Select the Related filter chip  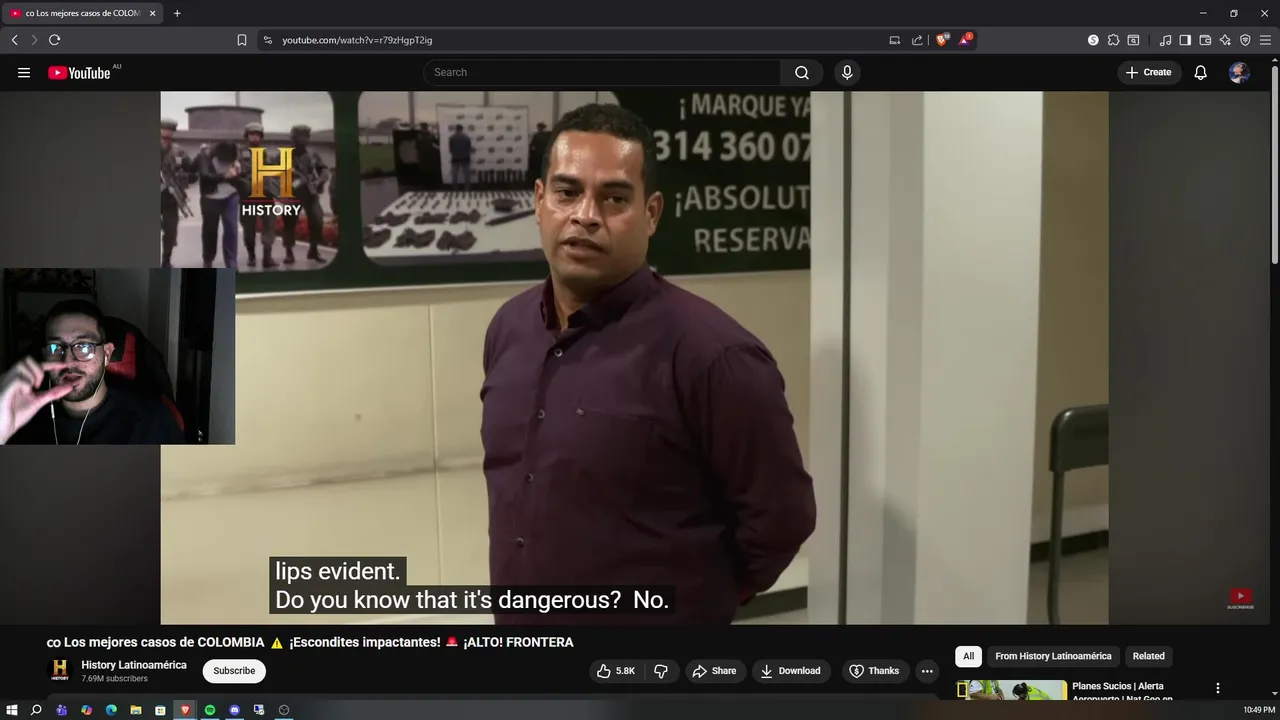pos(1148,656)
